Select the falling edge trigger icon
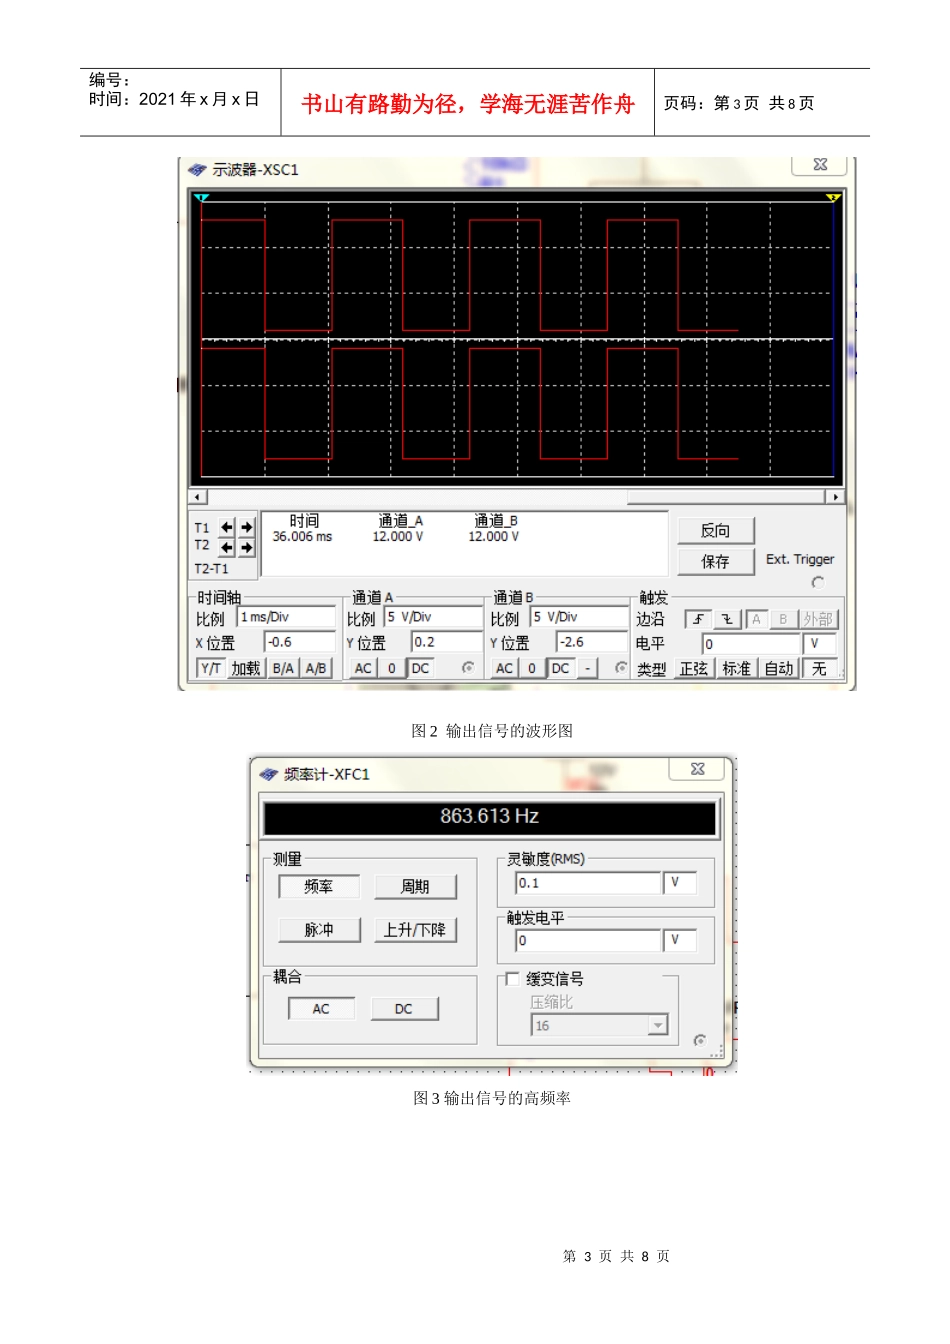This screenshot has height=1344, width=950. [727, 619]
